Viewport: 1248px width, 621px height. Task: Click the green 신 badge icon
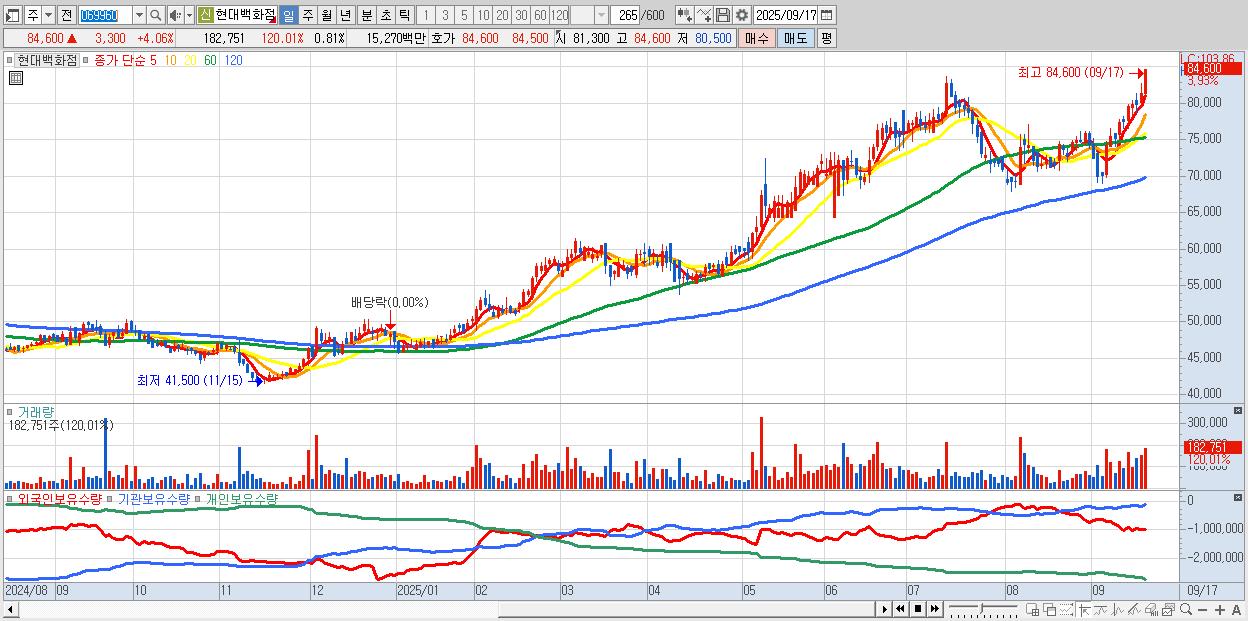205,15
